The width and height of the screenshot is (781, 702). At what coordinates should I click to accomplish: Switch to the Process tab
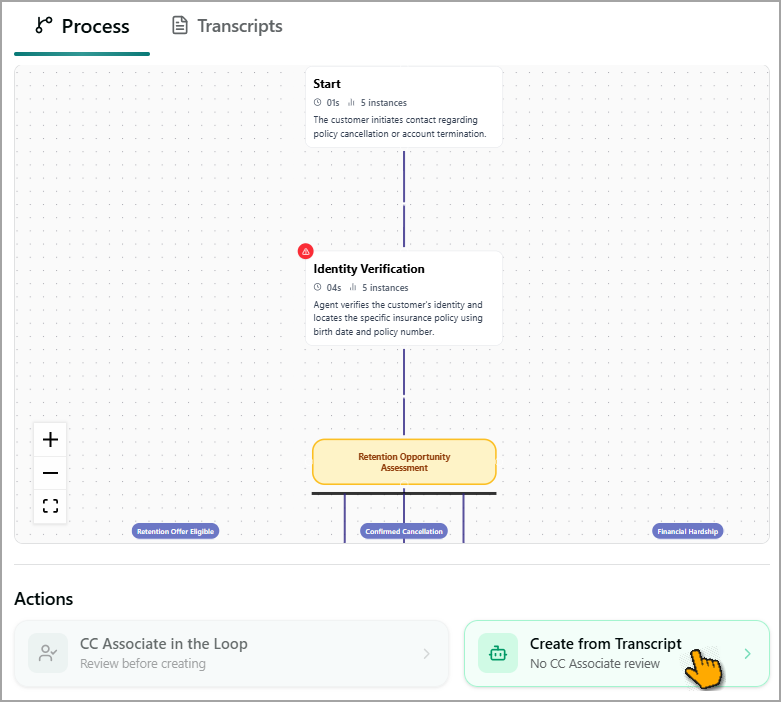(x=82, y=26)
